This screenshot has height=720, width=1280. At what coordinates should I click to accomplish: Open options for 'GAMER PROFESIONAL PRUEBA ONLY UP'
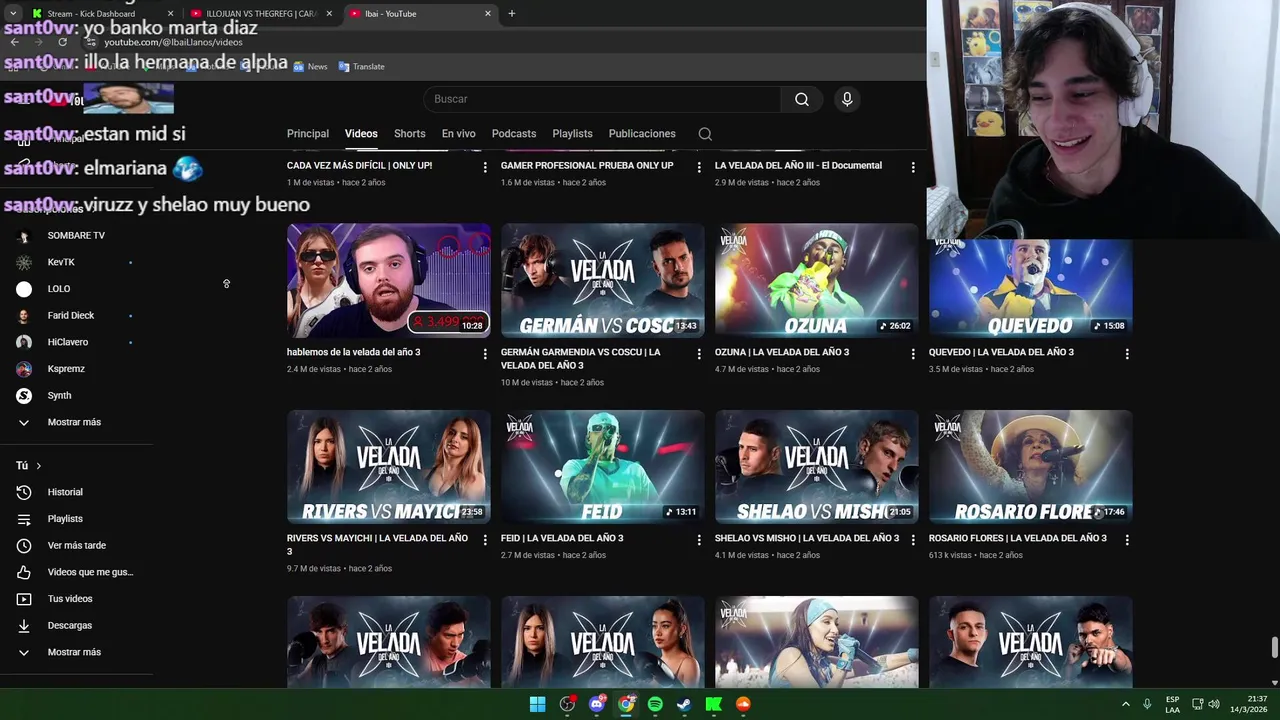tap(699, 167)
